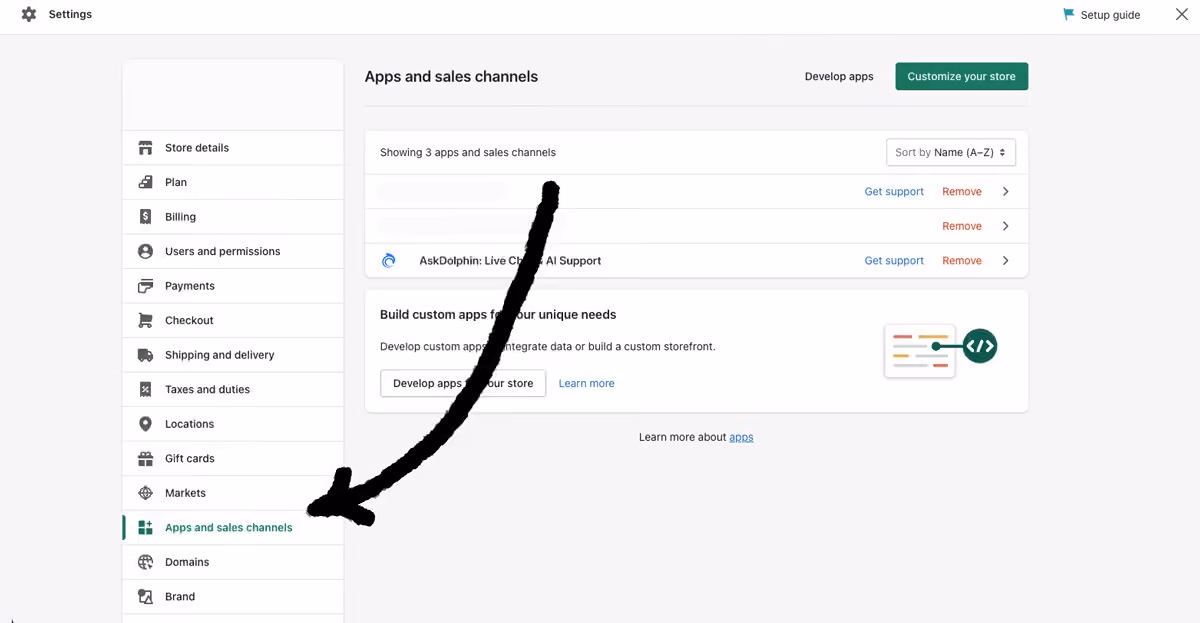Screen dimensions: 1200x623
Task: Open Store details settings
Action: (x=233, y=148)
